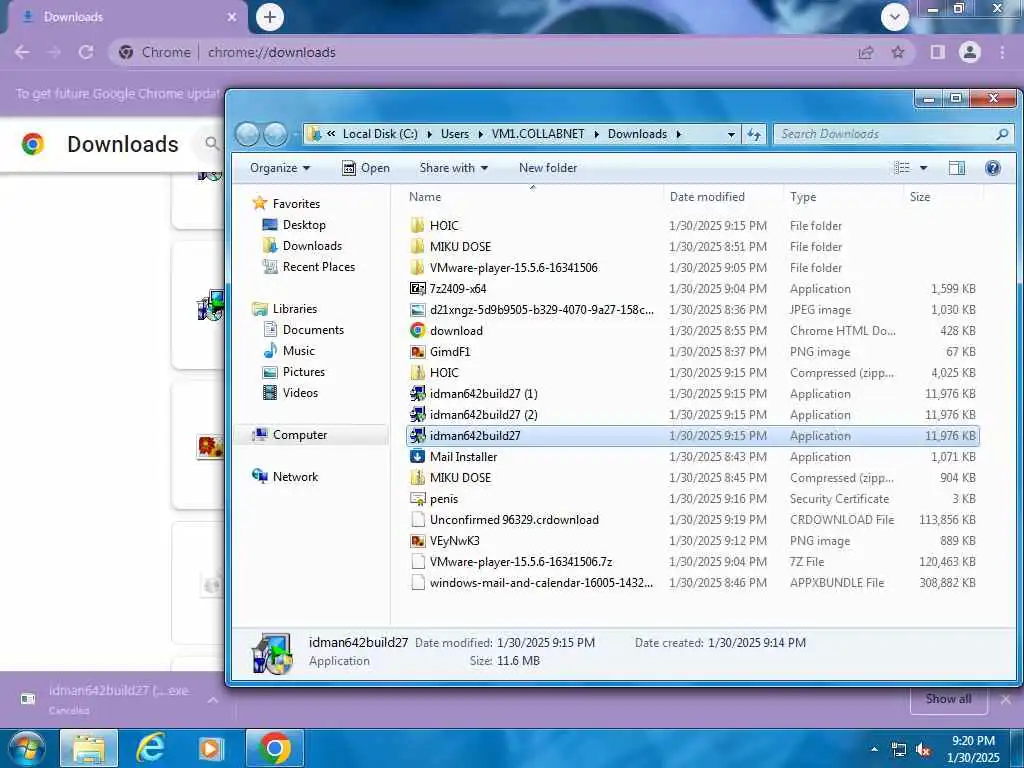1024x768 pixels.
Task: Open the change view options arrow
Action: point(923,168)
